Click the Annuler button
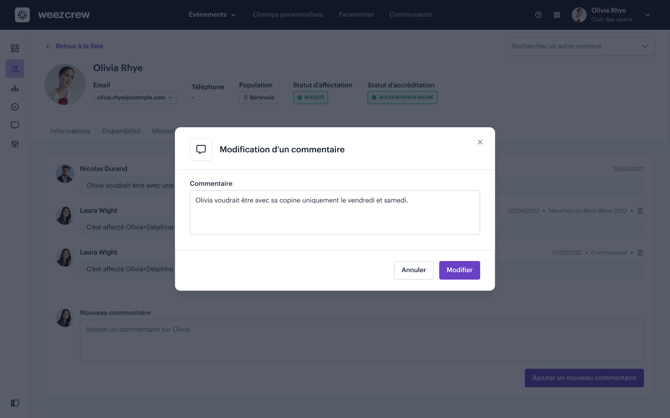Screen dimensions: 670x418 tap(413, 270)
